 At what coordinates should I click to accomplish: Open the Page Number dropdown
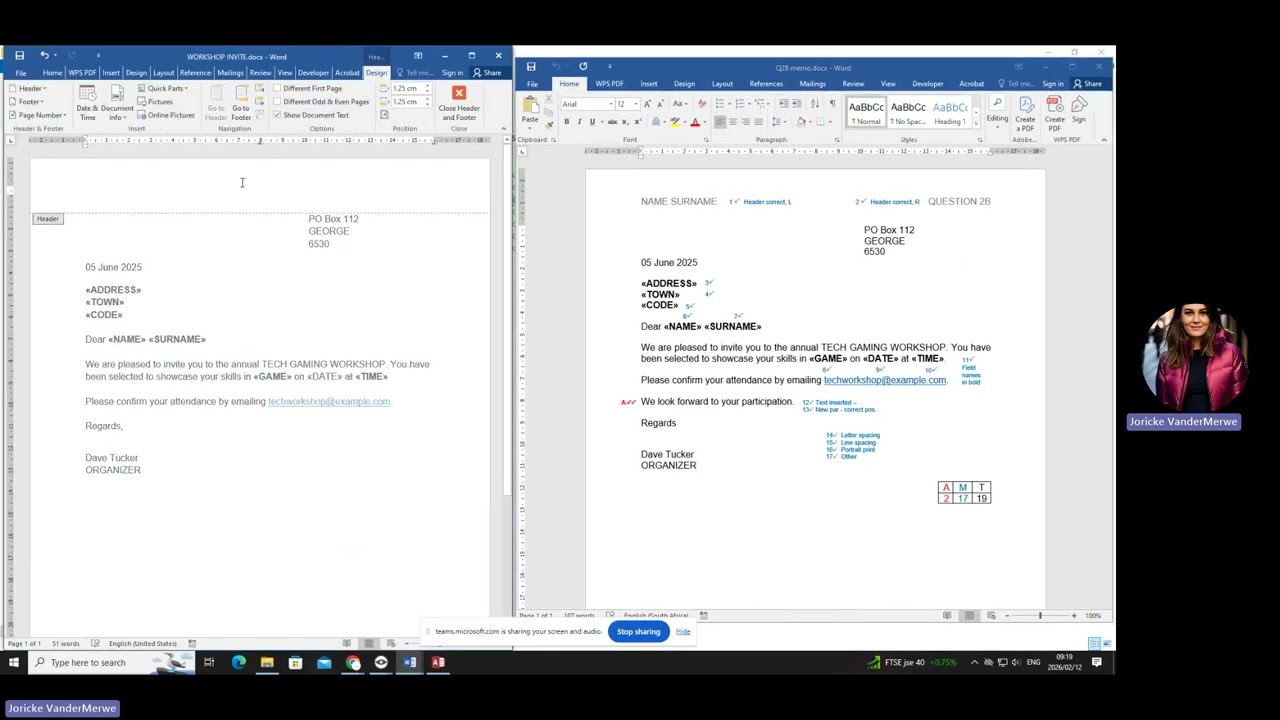point(37,115)
